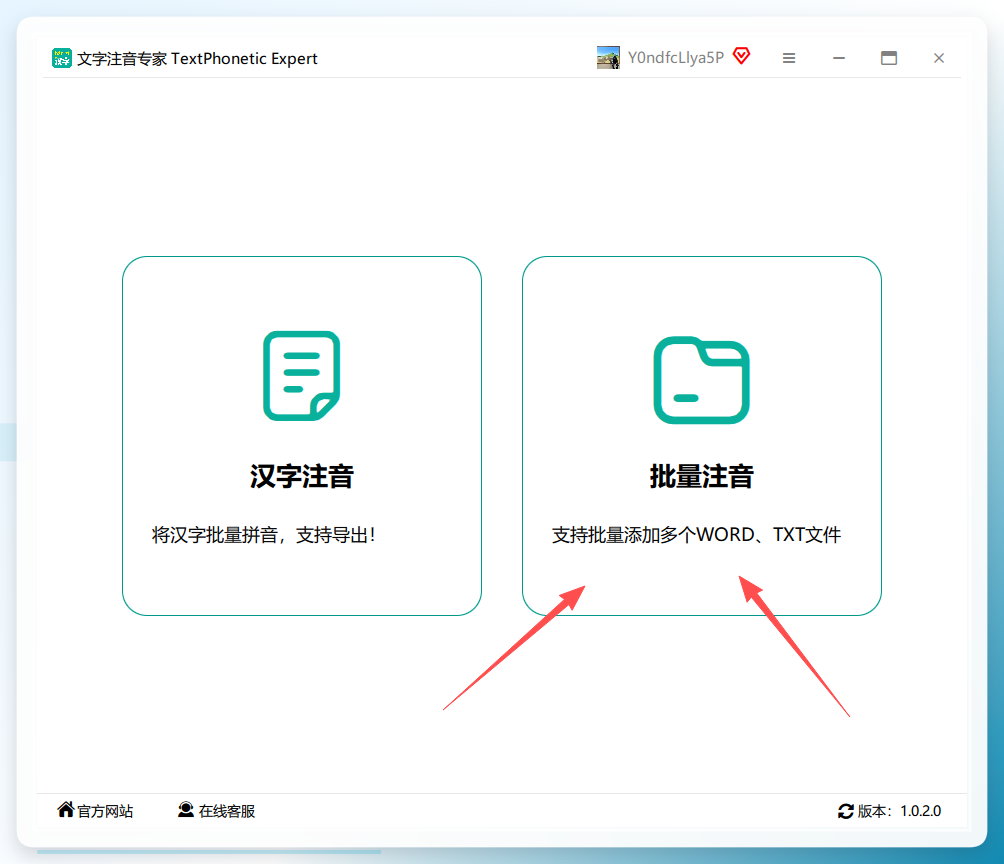1004x864 pixels.
Task: Open the user avatar thumbnail
Action: click(x=608, y=58)
